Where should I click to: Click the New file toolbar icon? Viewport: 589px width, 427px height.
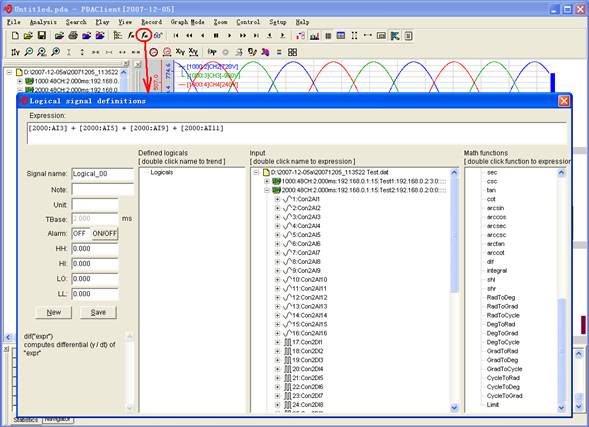pyautogui.click(x=15, y=36)
